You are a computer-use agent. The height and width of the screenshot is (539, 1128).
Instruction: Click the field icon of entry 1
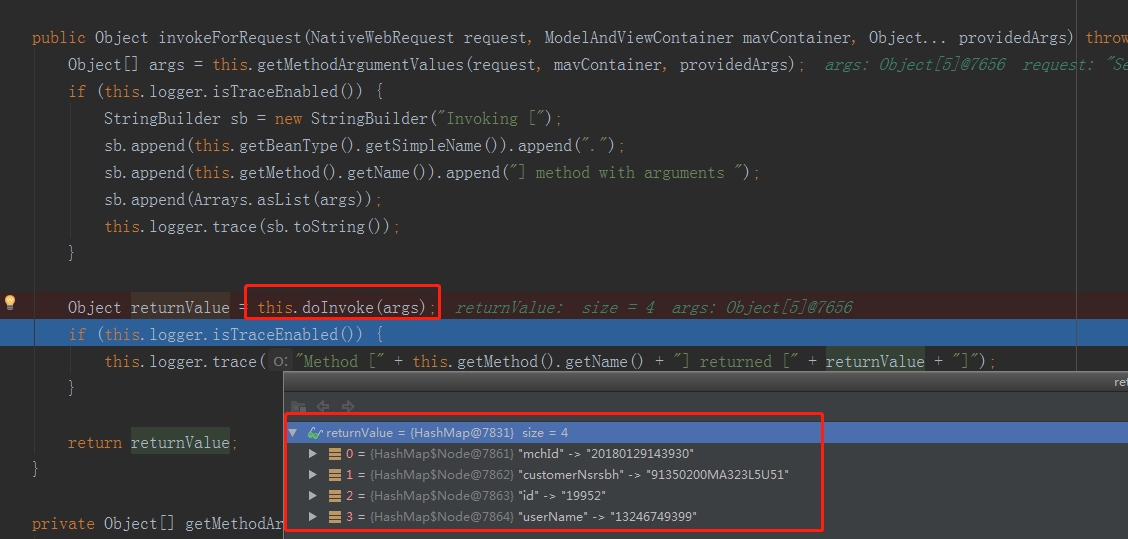click(x=335, y=475)
